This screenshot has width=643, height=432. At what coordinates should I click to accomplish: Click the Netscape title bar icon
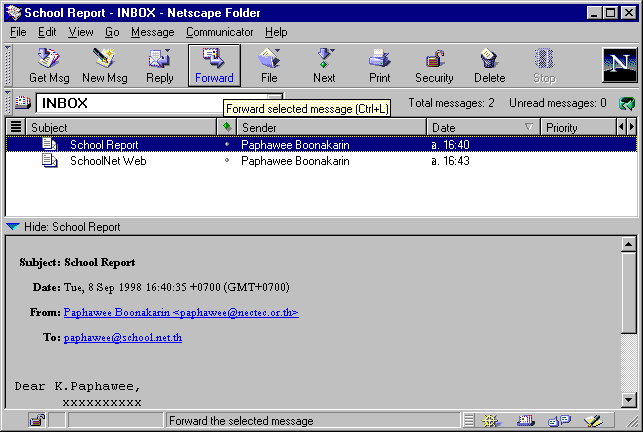point(14,13)
